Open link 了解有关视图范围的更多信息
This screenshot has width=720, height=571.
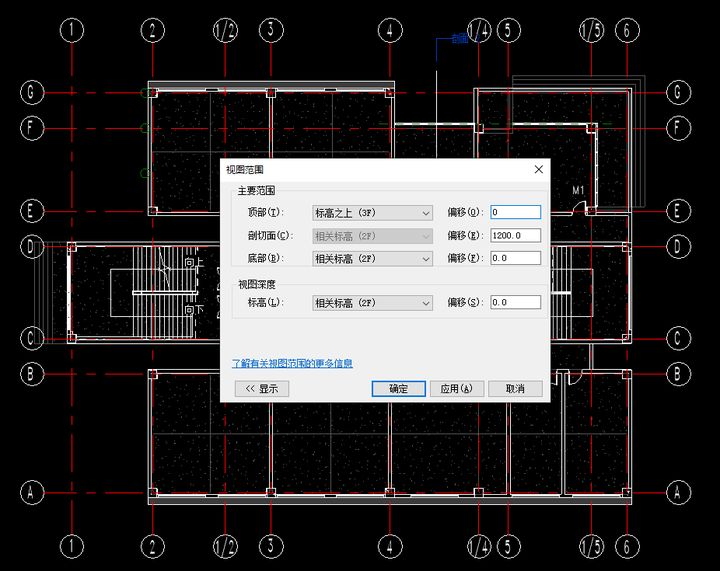[292, 364]
